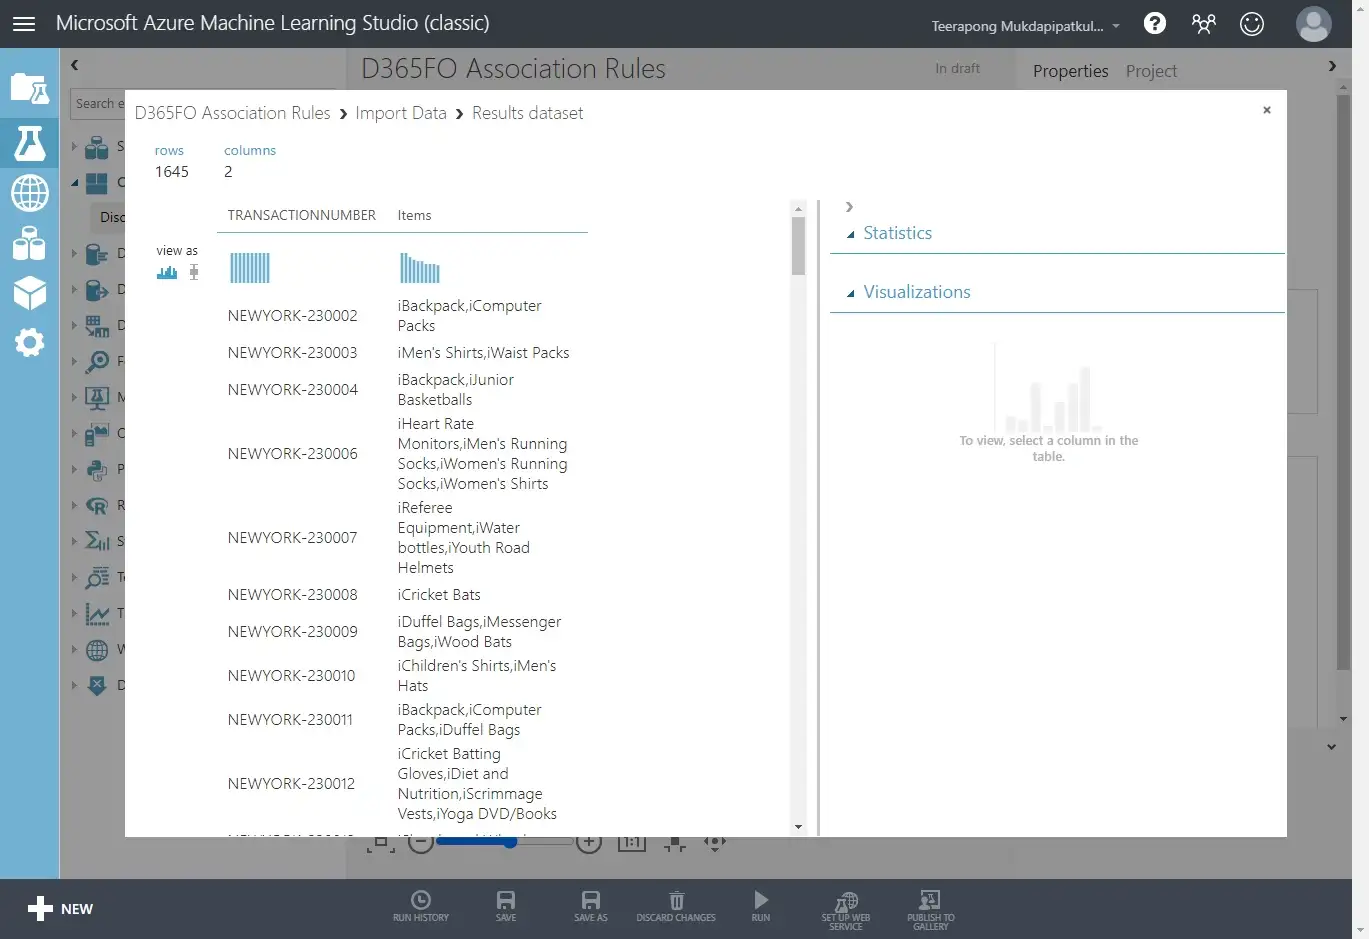Click the Run play button
This screenshot has width=1369, height=939.
click(x=761, y=906)
